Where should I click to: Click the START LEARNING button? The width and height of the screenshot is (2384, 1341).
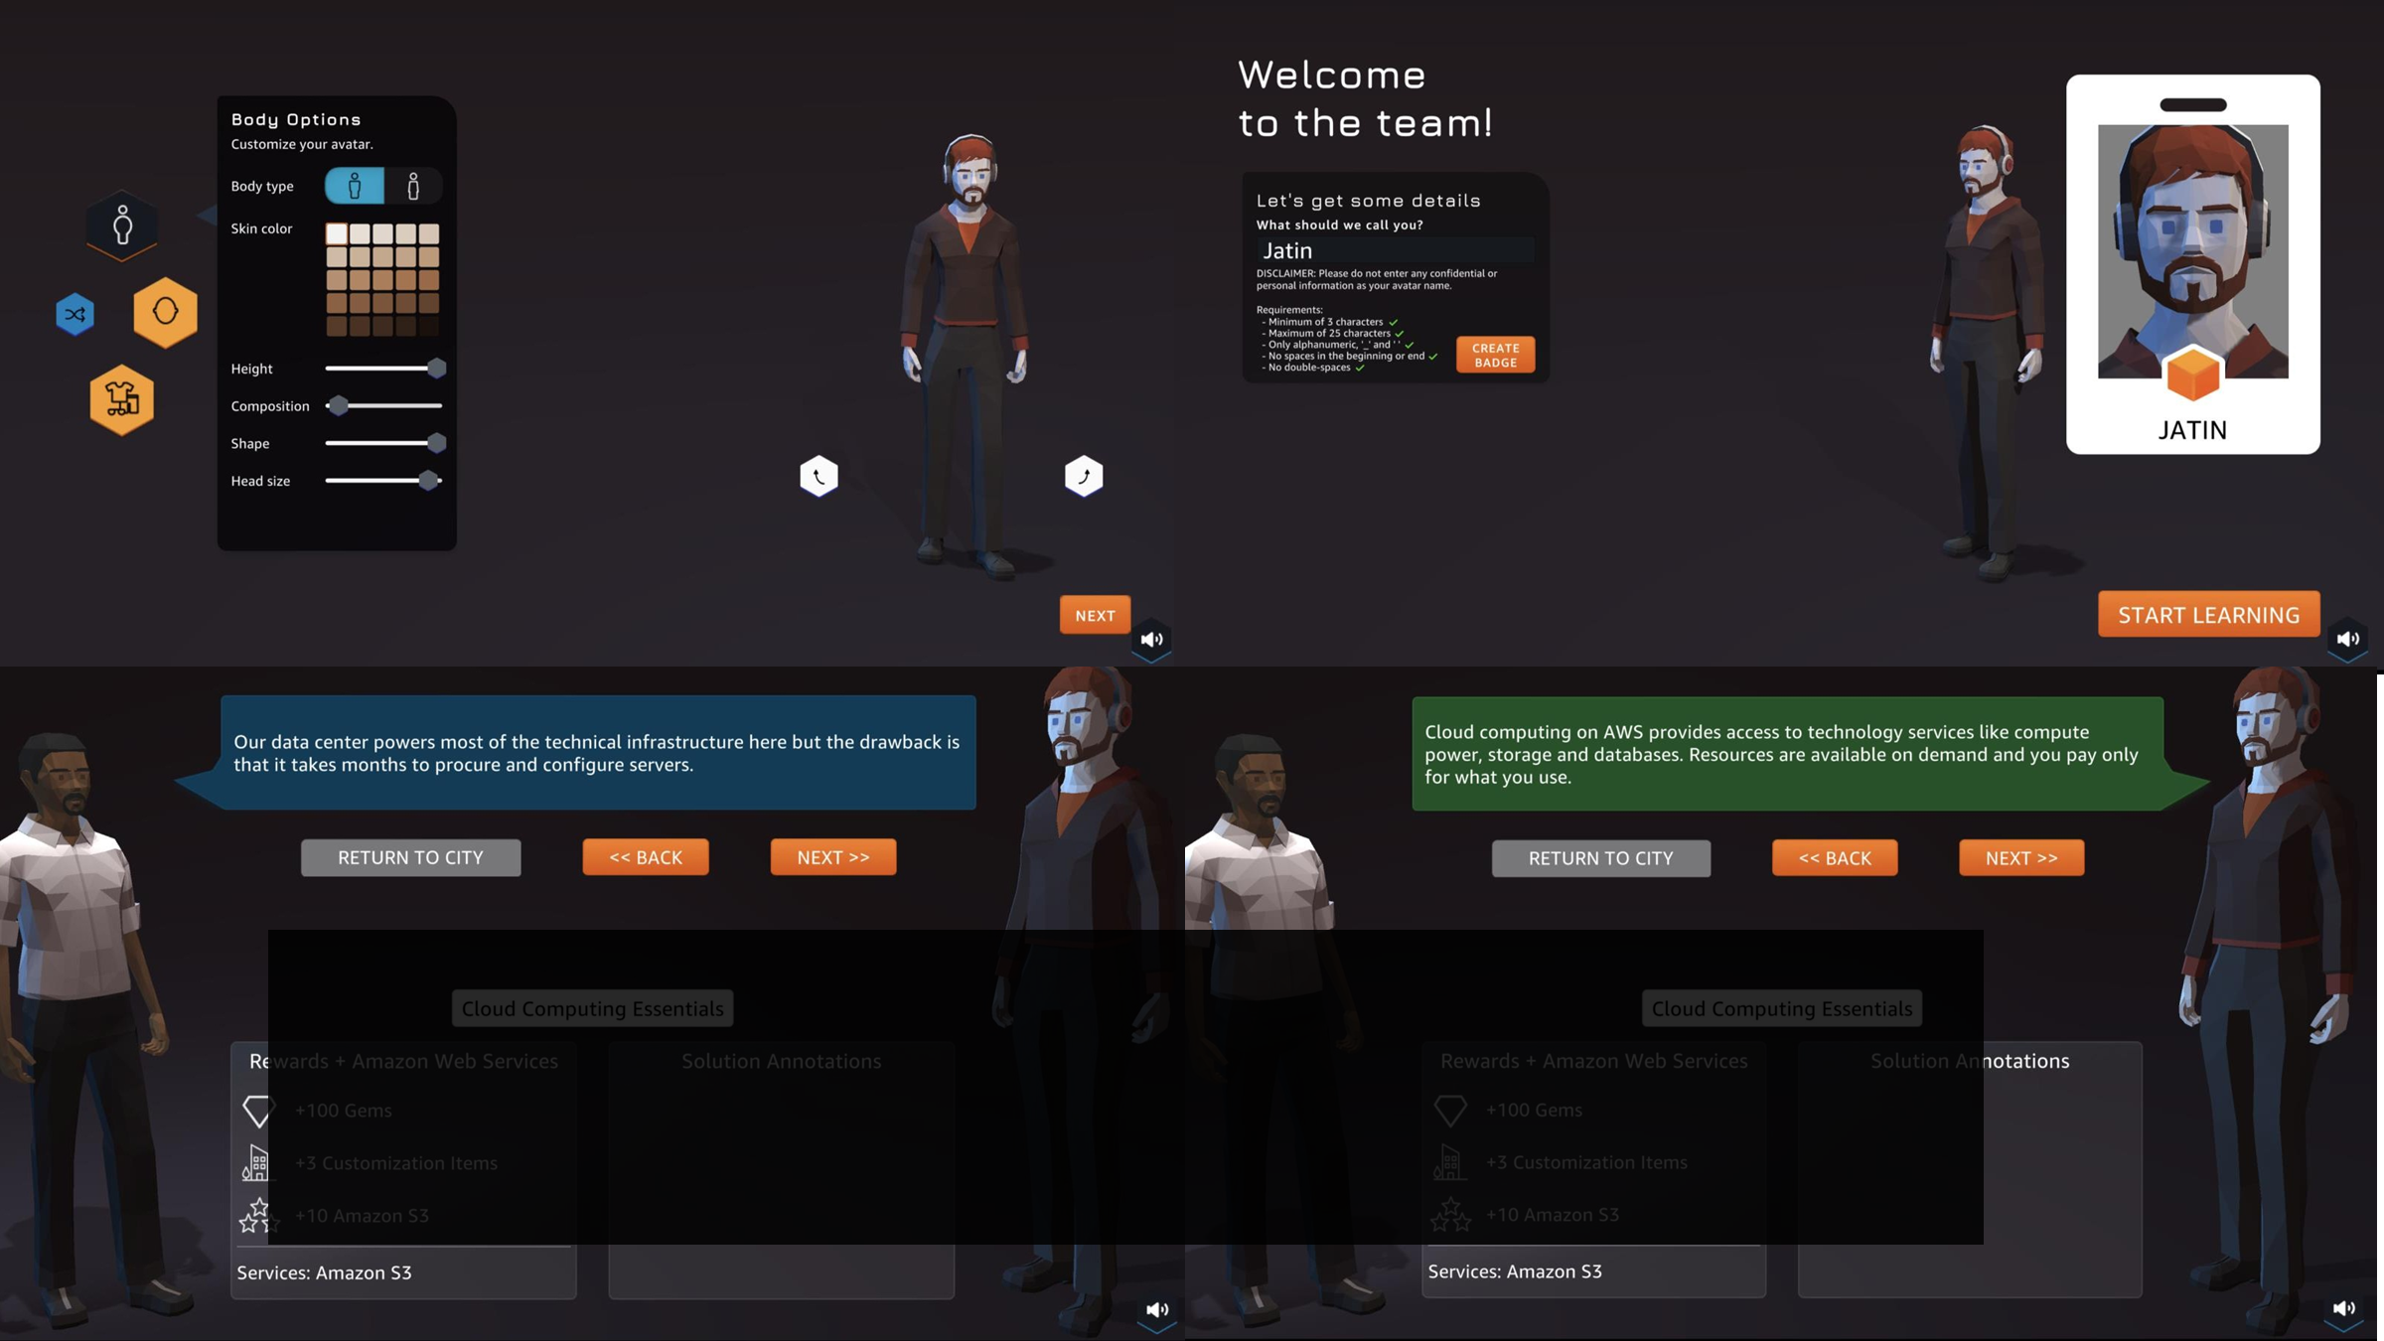(2207, 612)
